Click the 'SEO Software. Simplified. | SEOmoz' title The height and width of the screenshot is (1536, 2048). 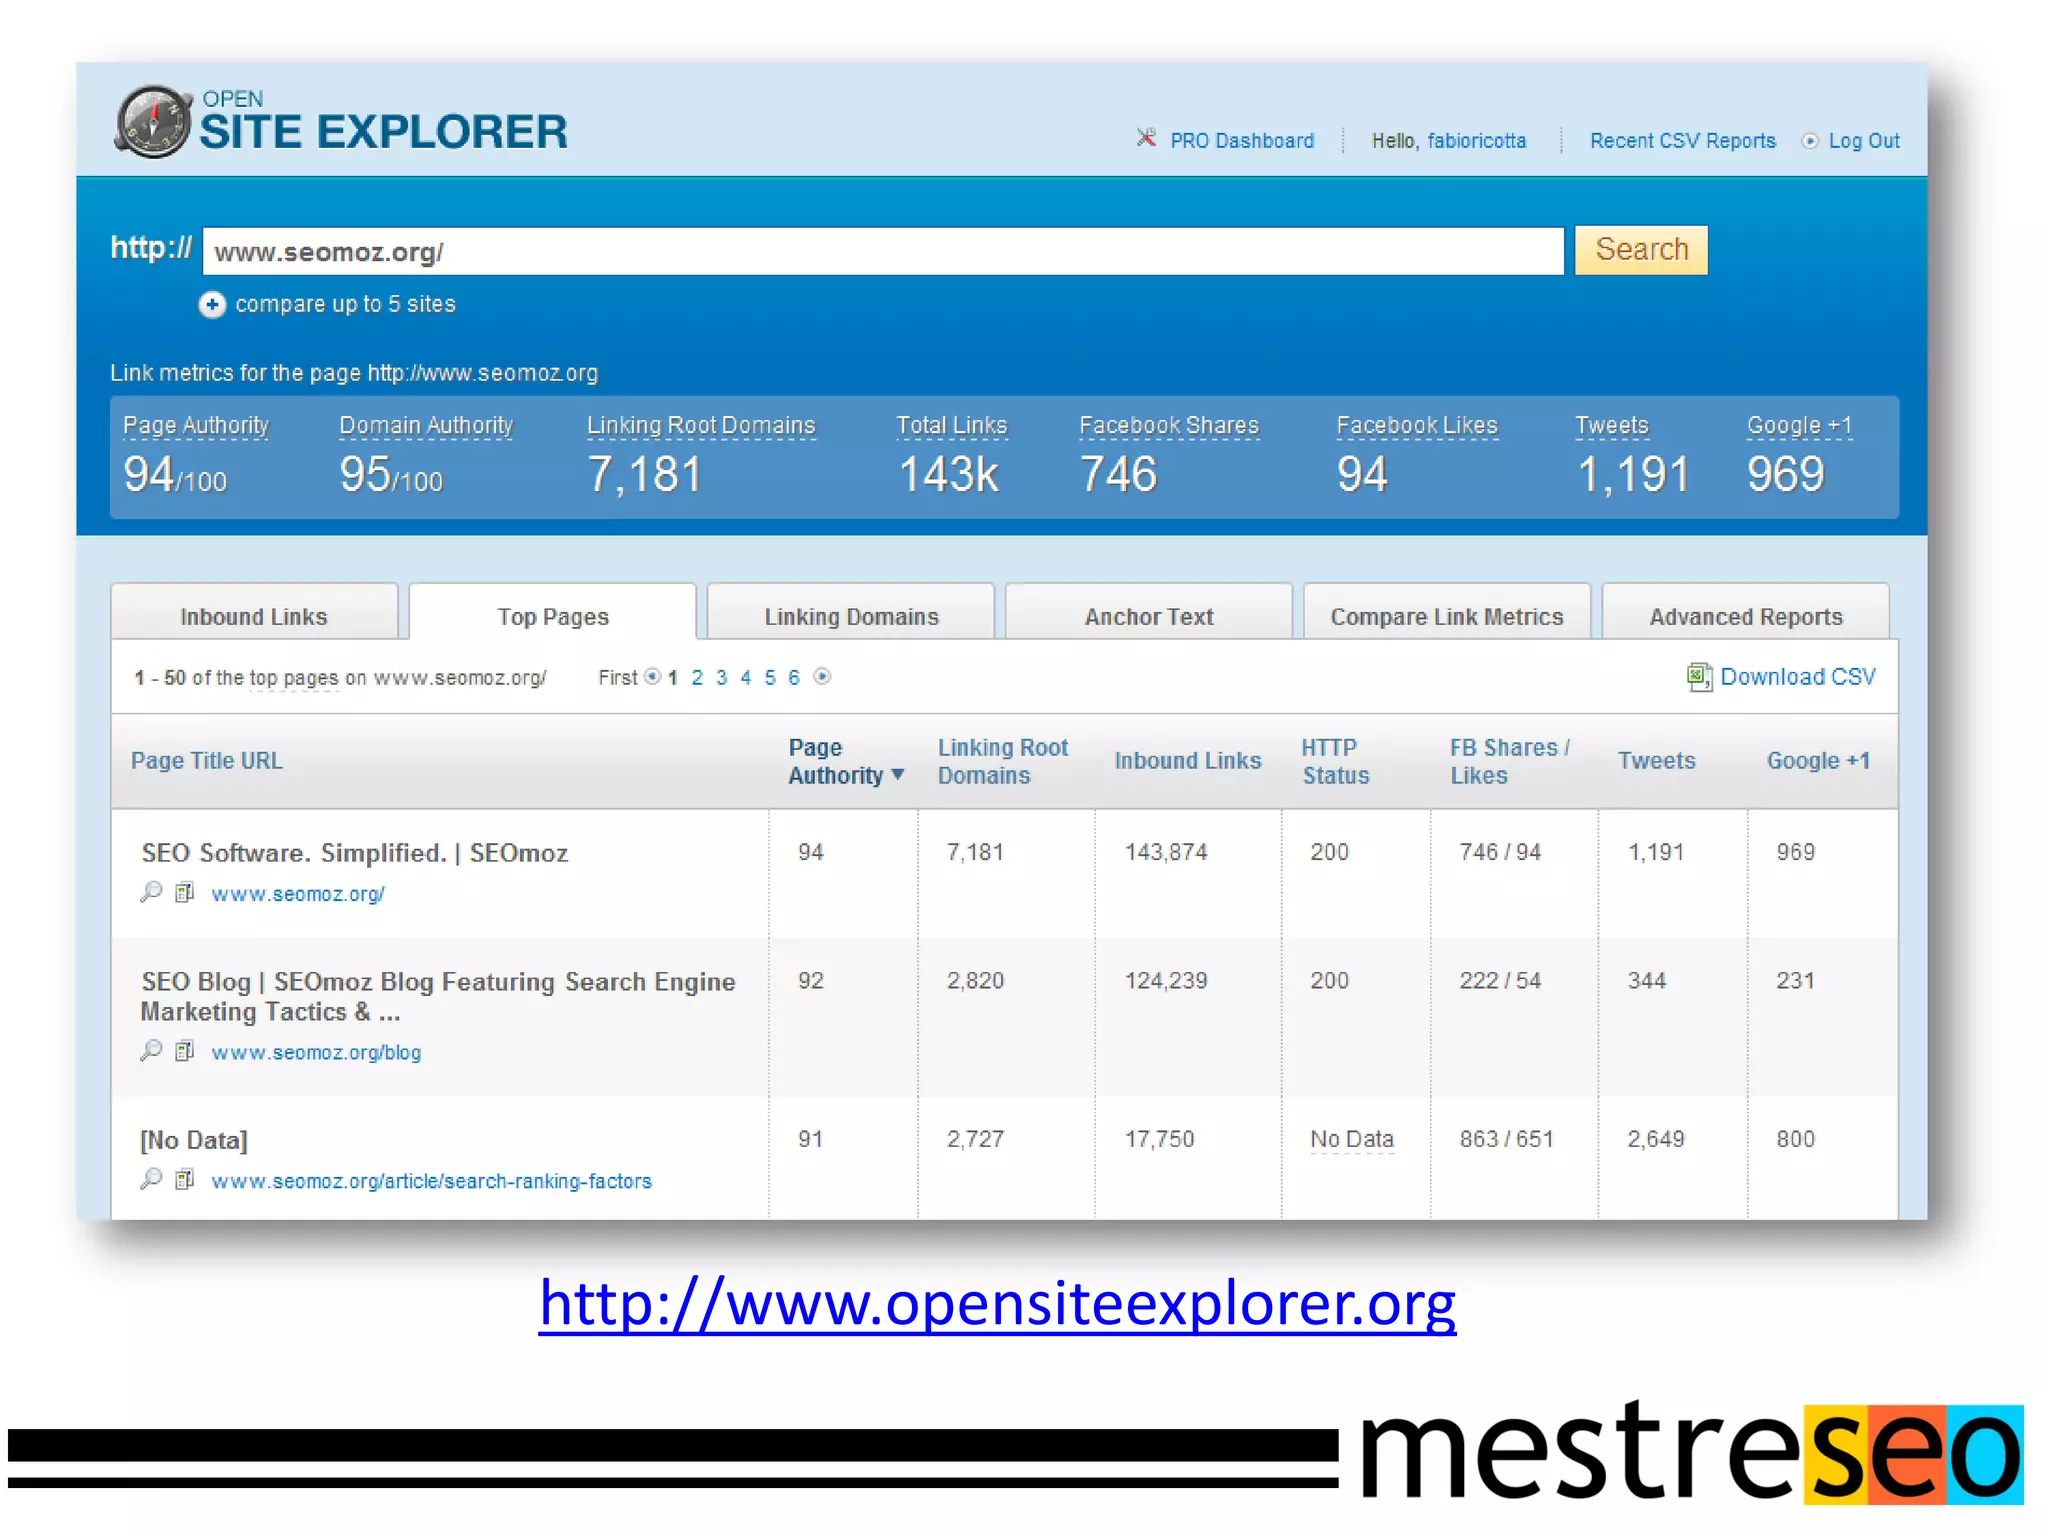355,853
